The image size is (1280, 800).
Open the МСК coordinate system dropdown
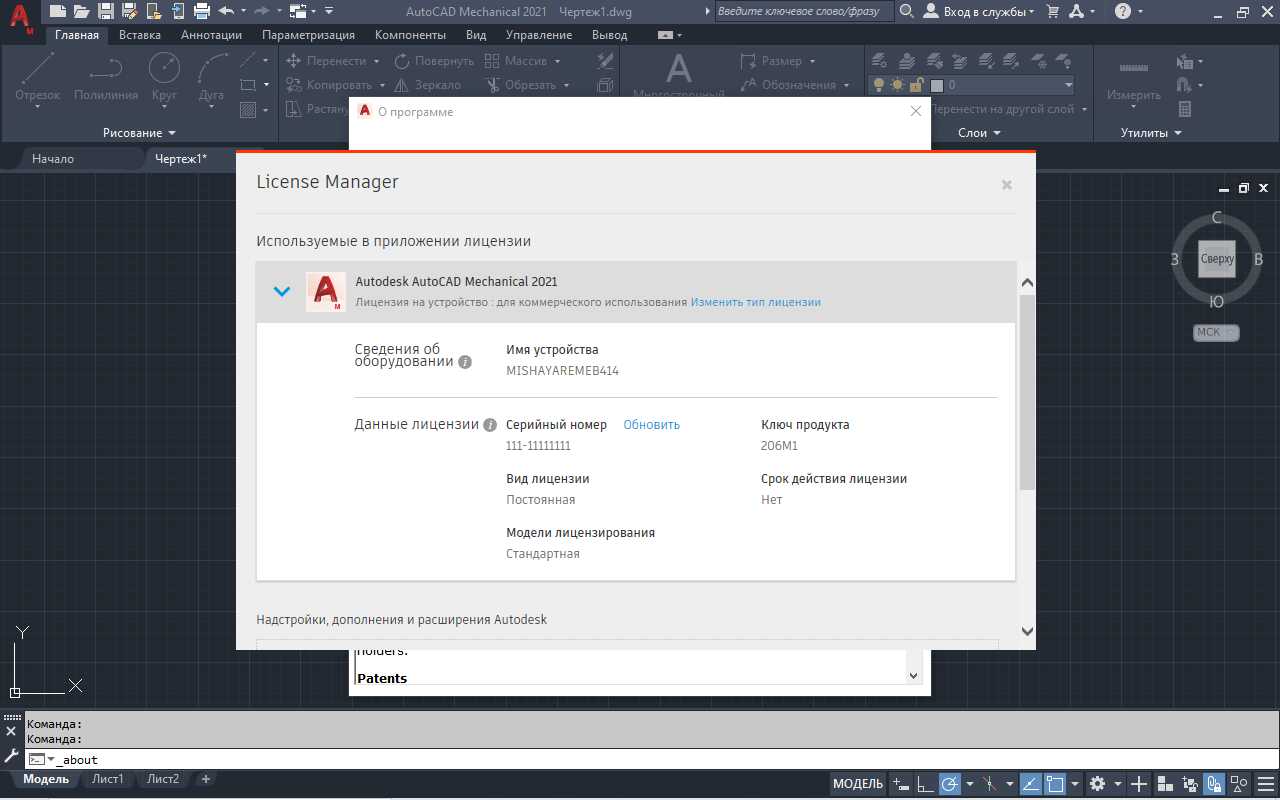(1216, 332)
